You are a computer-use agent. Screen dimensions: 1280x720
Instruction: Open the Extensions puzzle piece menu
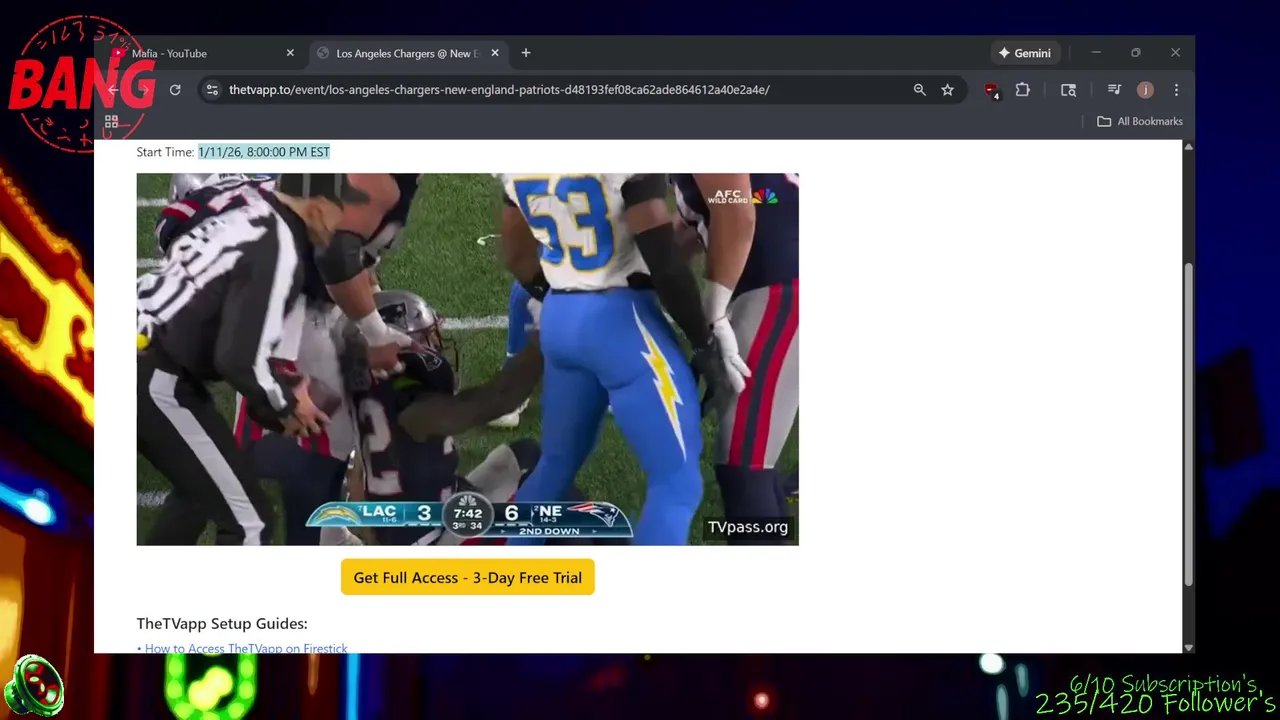point(1022,90)
